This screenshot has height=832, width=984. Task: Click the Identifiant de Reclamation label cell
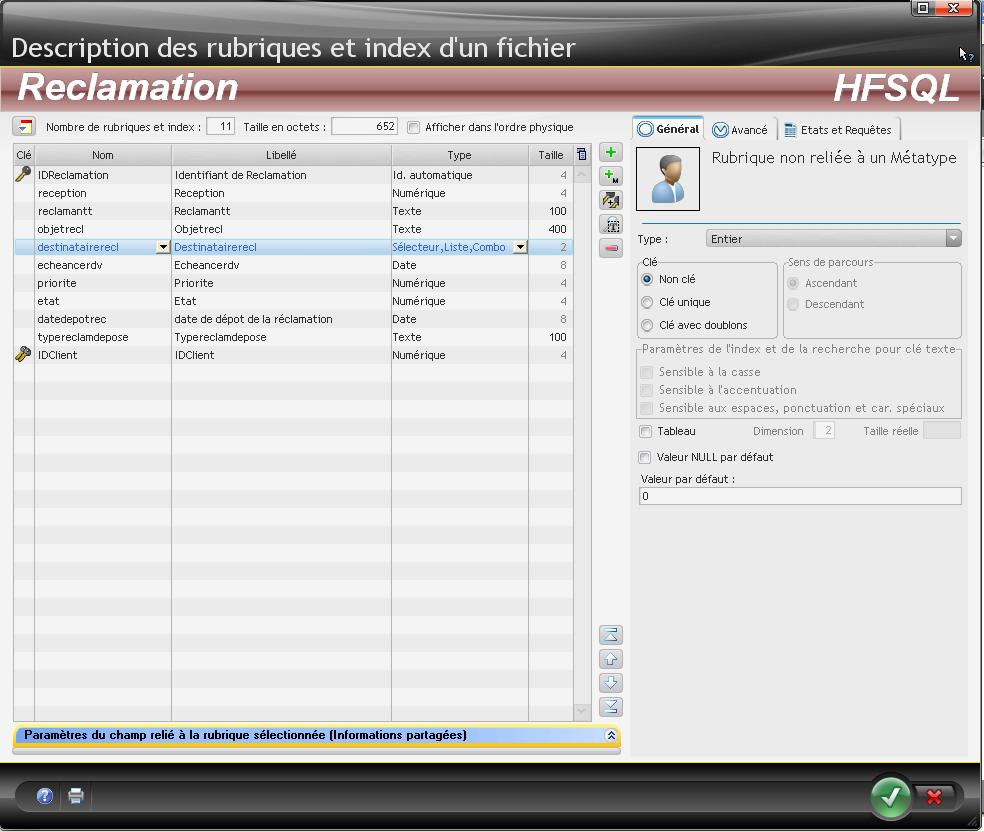pos(281,175)
